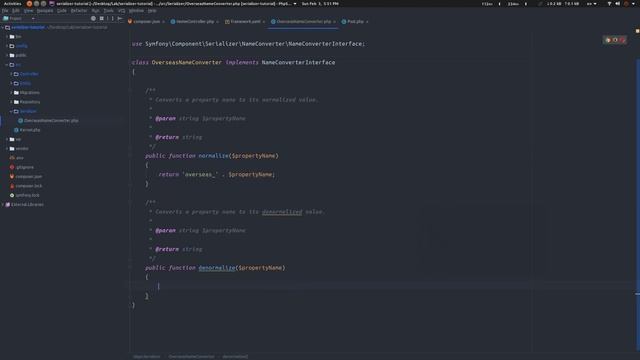The width and height of the screenshot is (640, 360).
Task: Close the HomeController.php tab
Action: [x=218, y=22]
